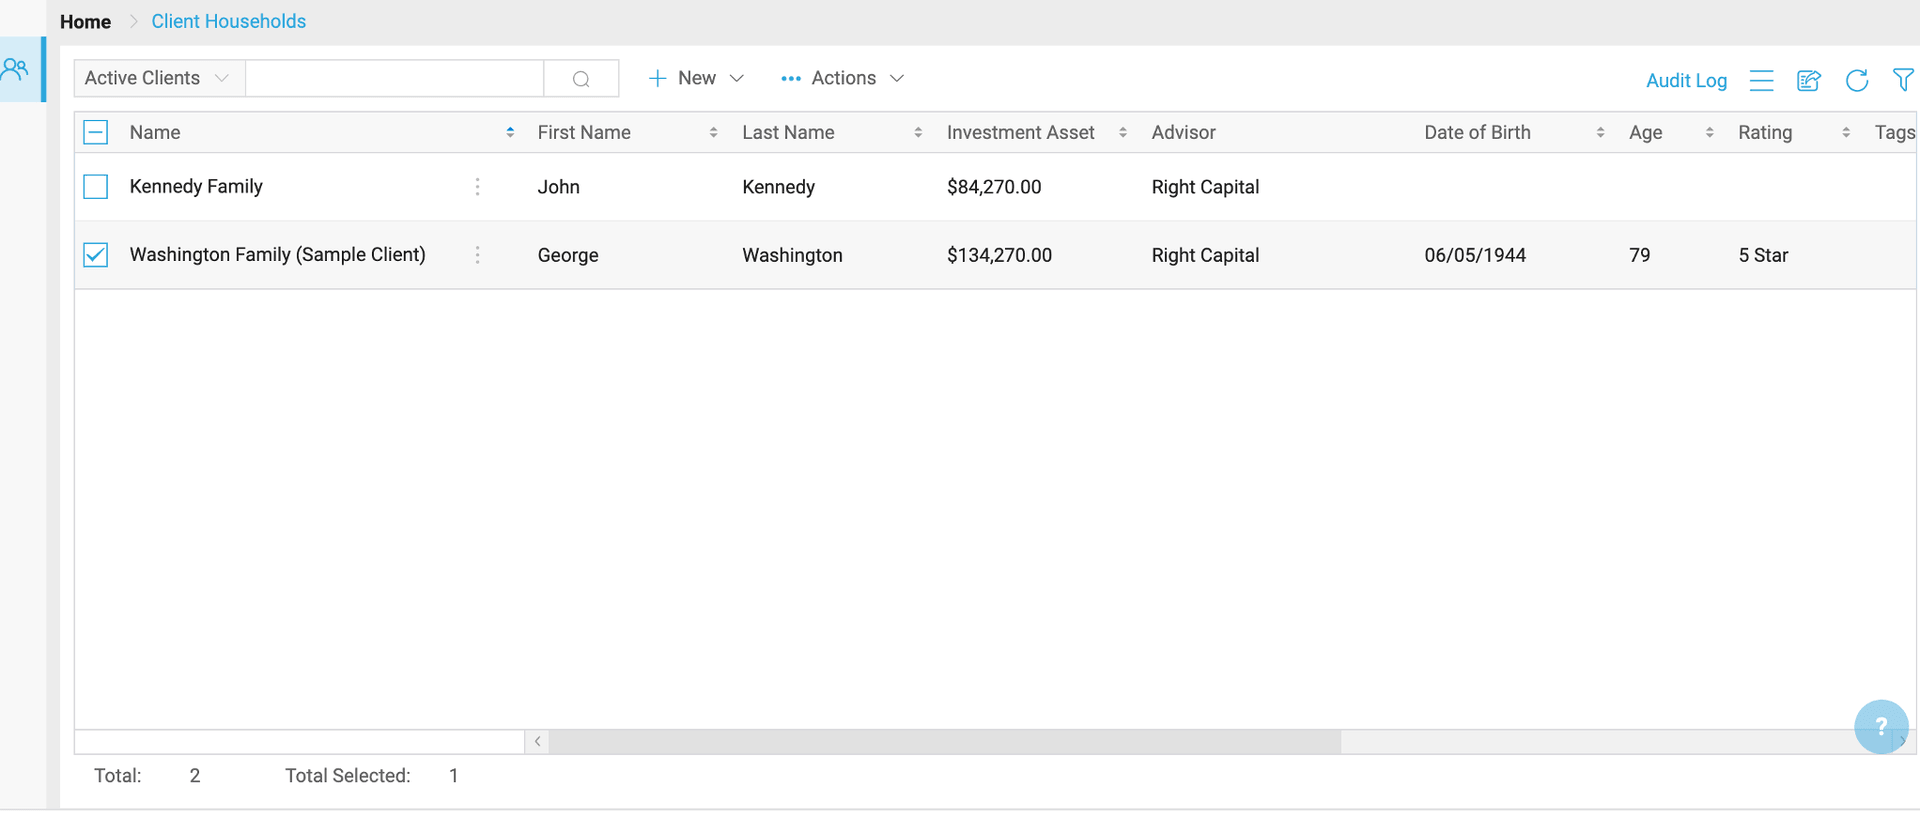Open the client households sidebar icon

(x=16, y=69)
